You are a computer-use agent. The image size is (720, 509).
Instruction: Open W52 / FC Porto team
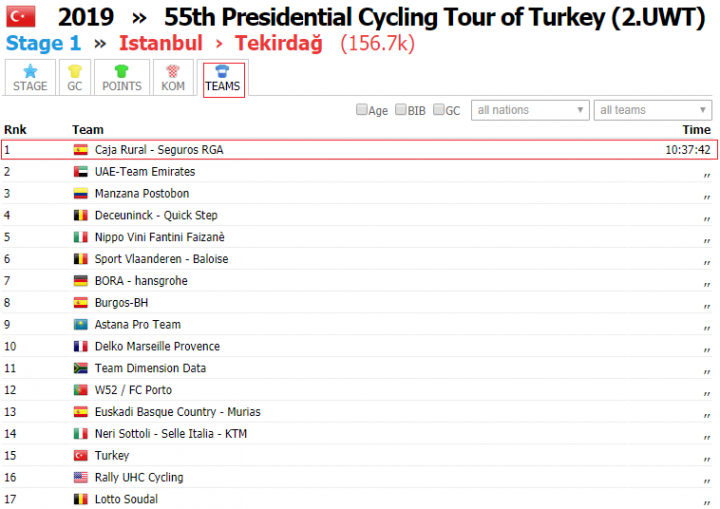click(133, 390)
